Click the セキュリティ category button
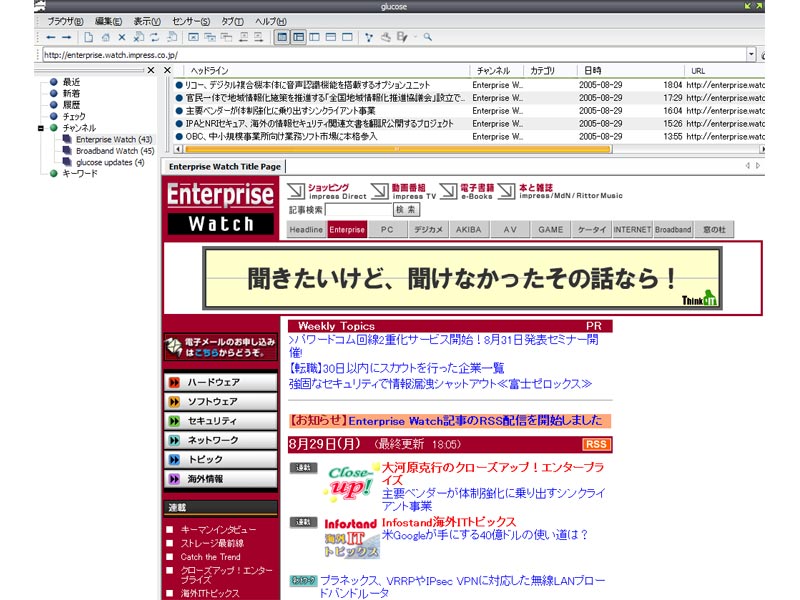The image size is (800, 600). pyautogui.click(x=220, y=421)
